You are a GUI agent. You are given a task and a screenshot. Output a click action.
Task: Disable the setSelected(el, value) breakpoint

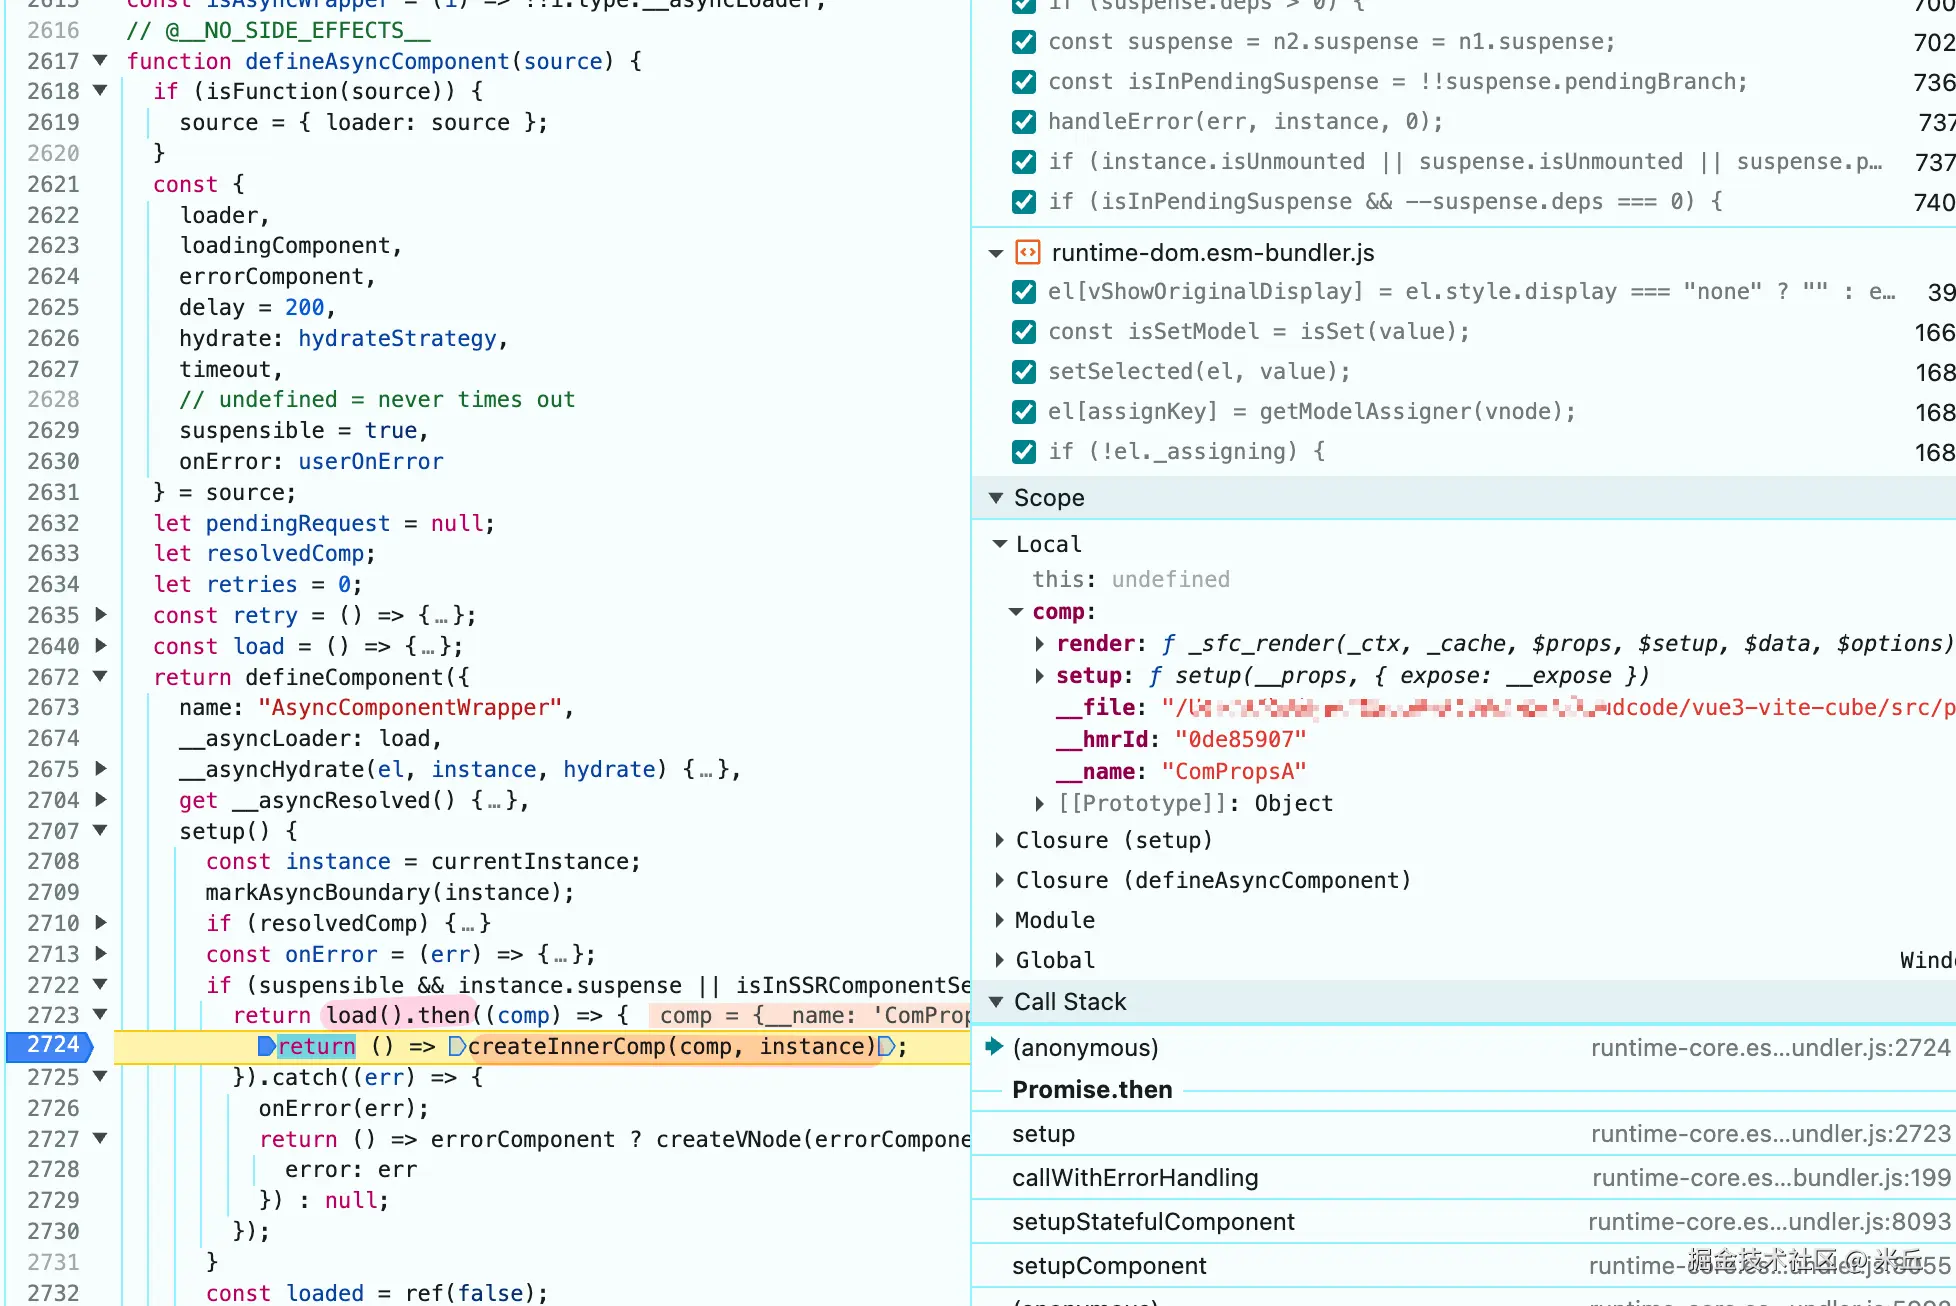[1024, 372]
